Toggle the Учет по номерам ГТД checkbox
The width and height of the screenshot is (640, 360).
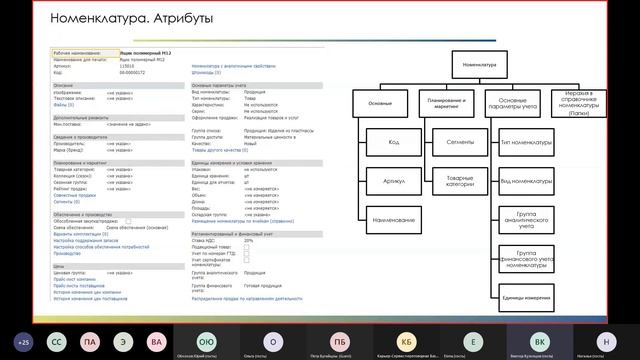coord(246,253)
